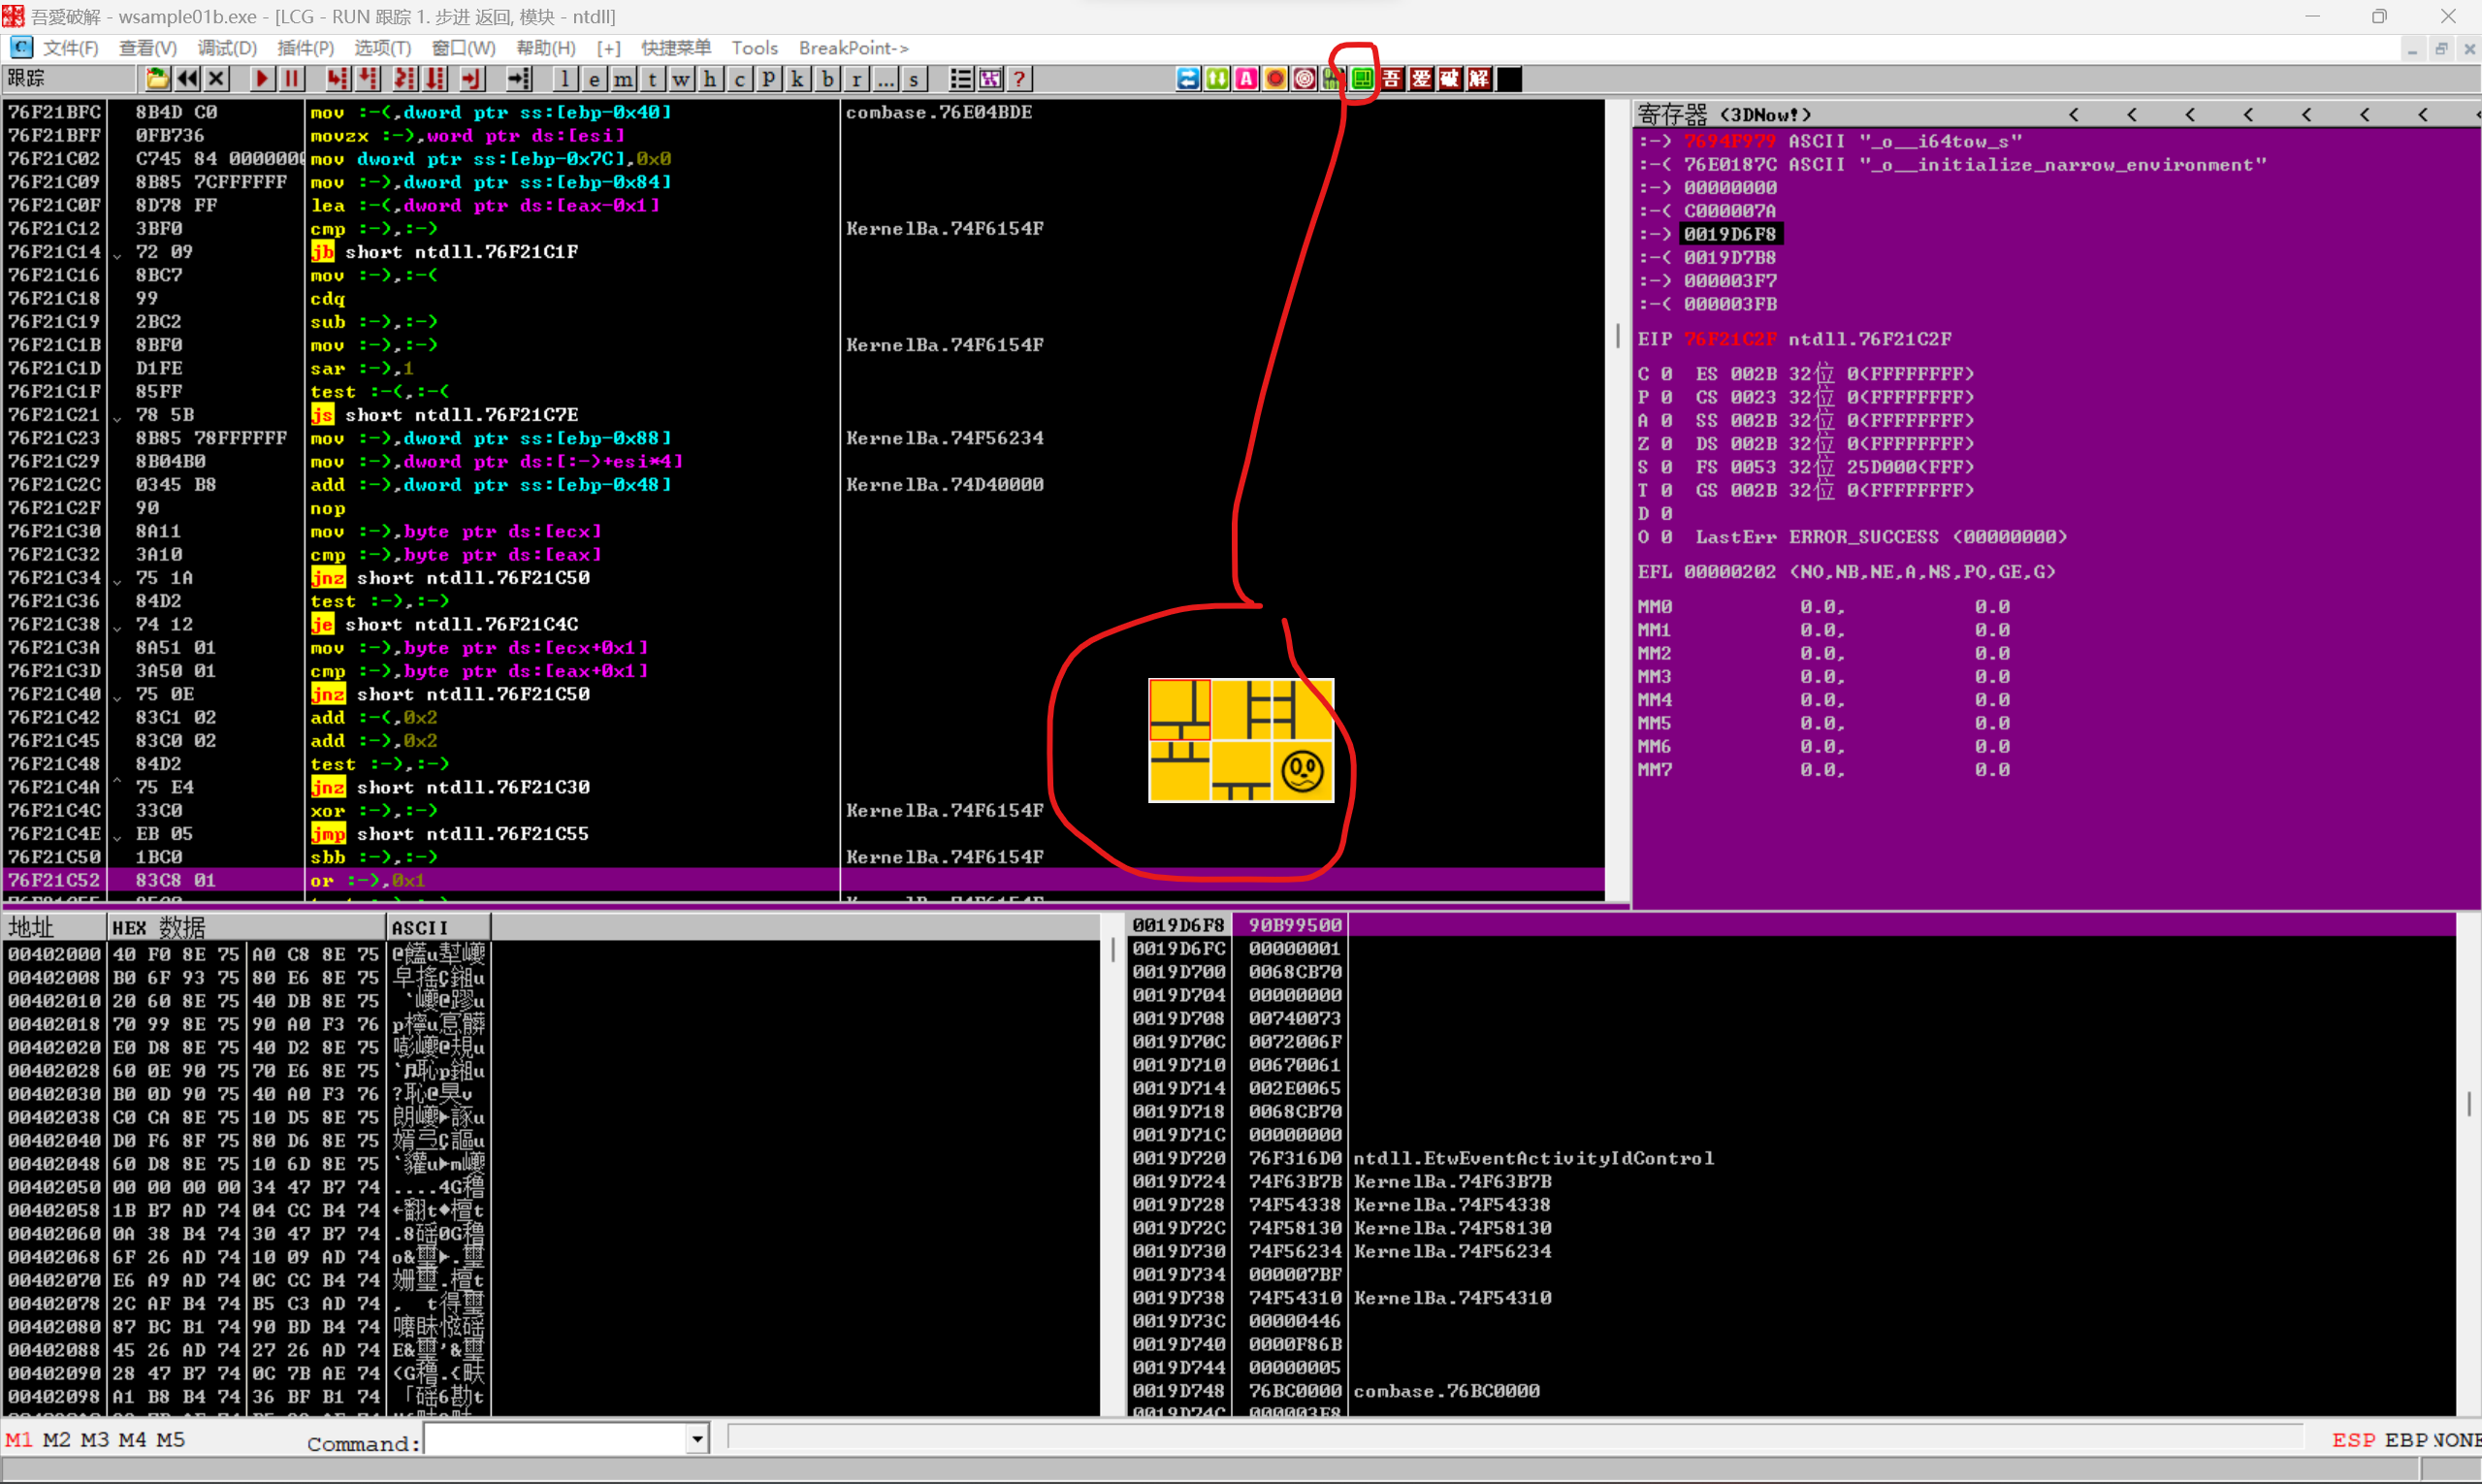The image size is (2482, 1484).
Task: Click the Close program X icon
Action: pyautogui.click(x=216, y=79)
